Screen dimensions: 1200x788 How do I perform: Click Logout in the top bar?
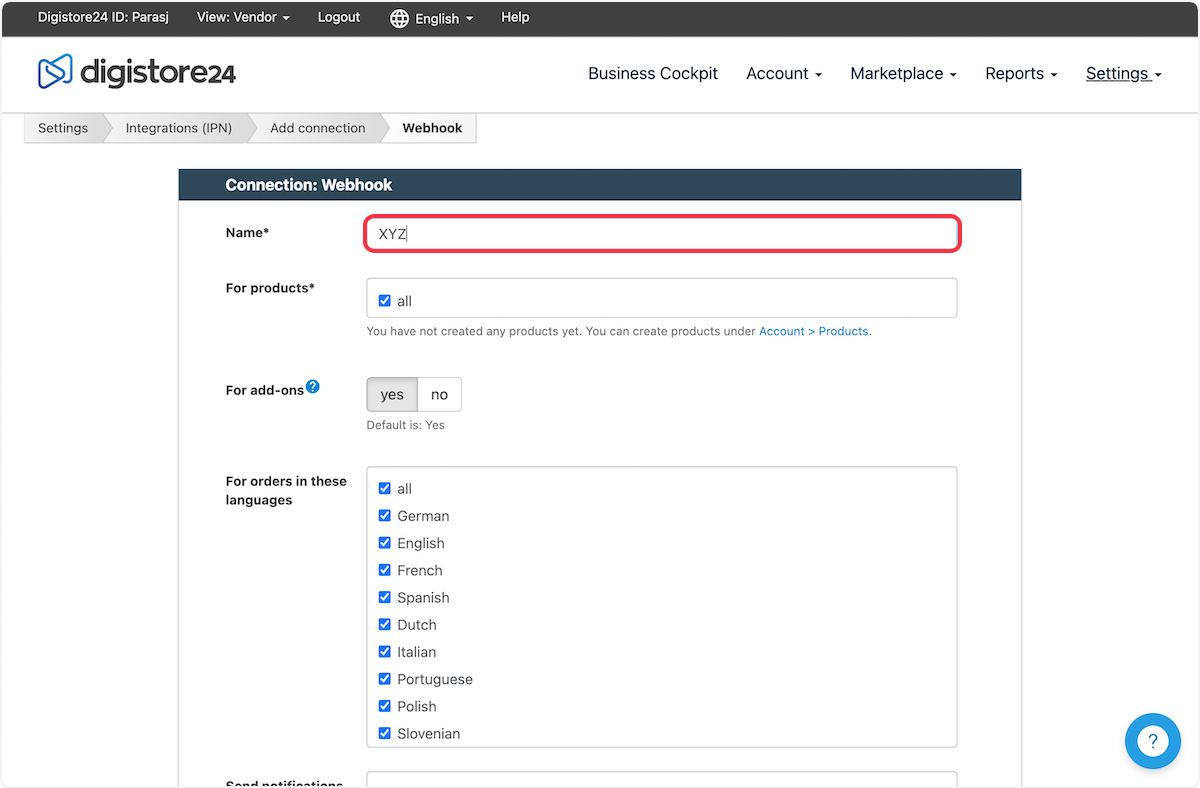[339, 18]
